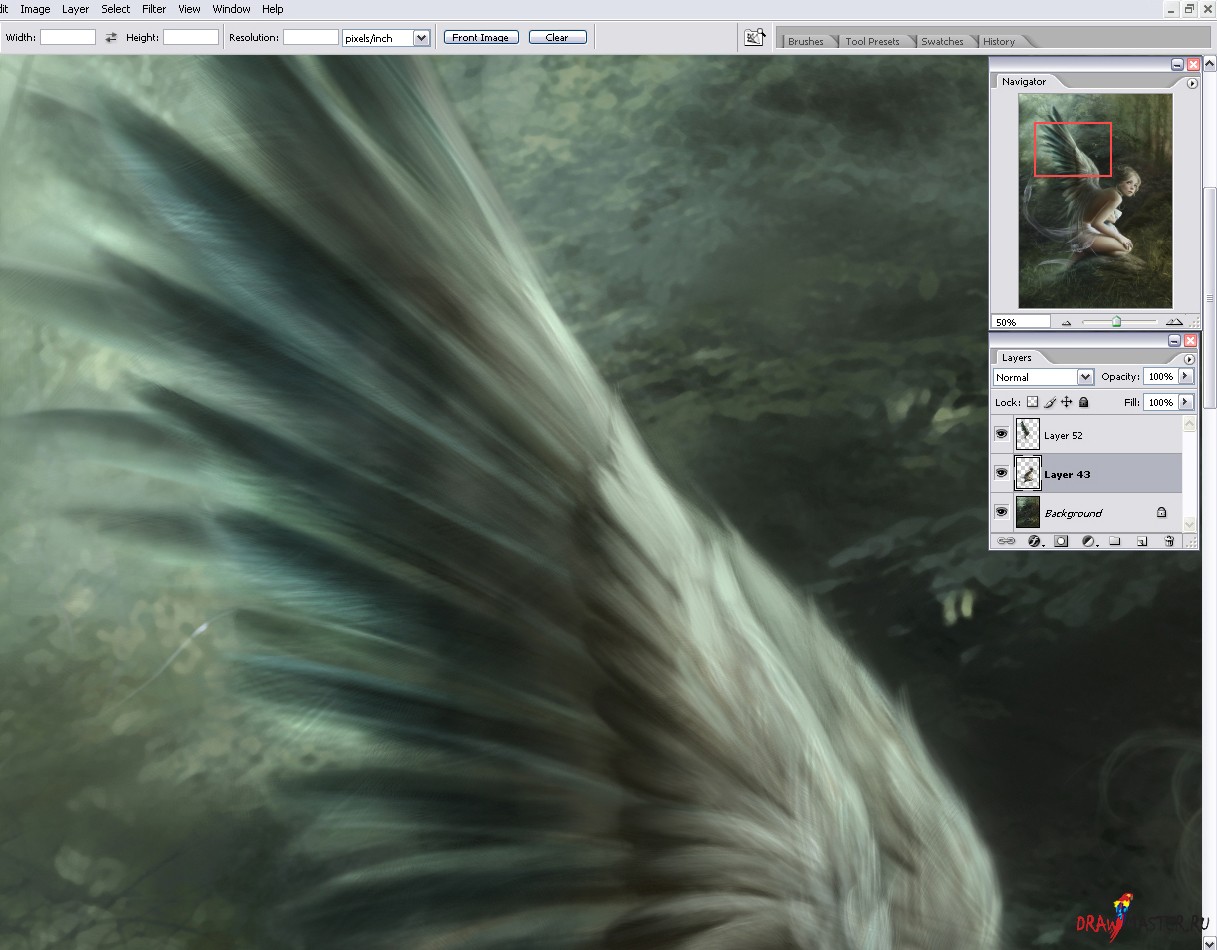
Task: Open the Layer menu
Action: 75,9
